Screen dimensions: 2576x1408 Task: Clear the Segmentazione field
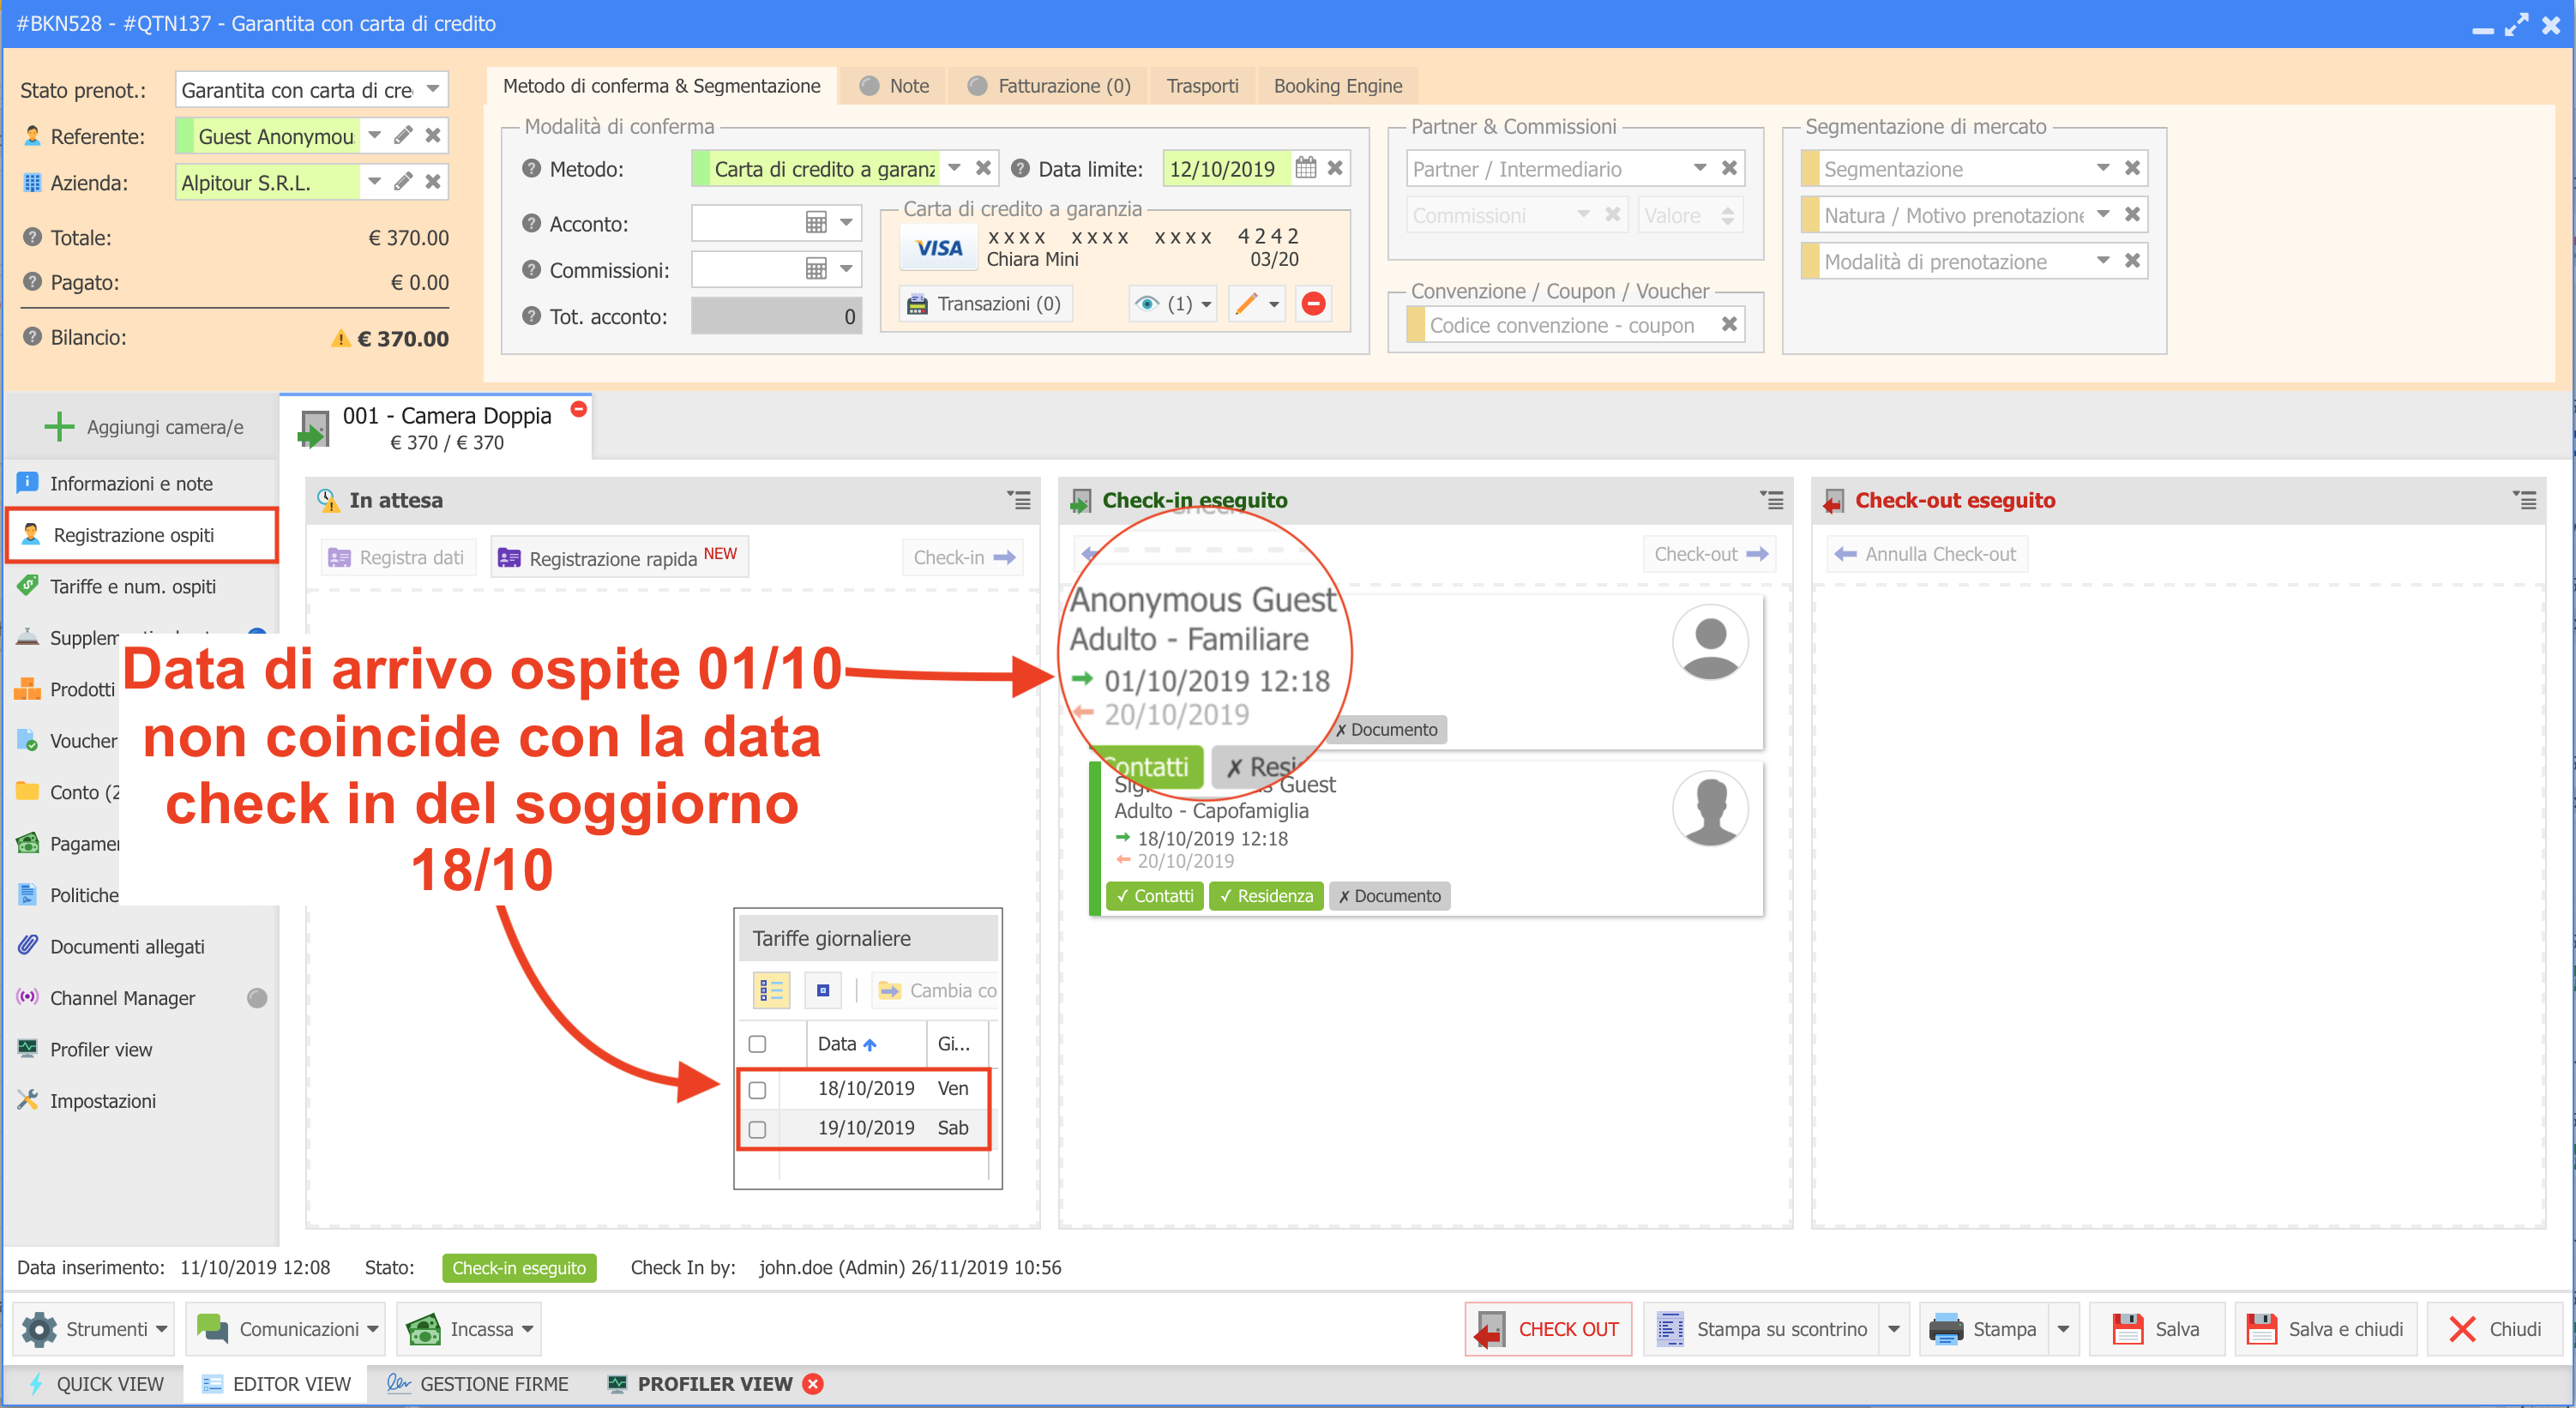(2132, 168)
